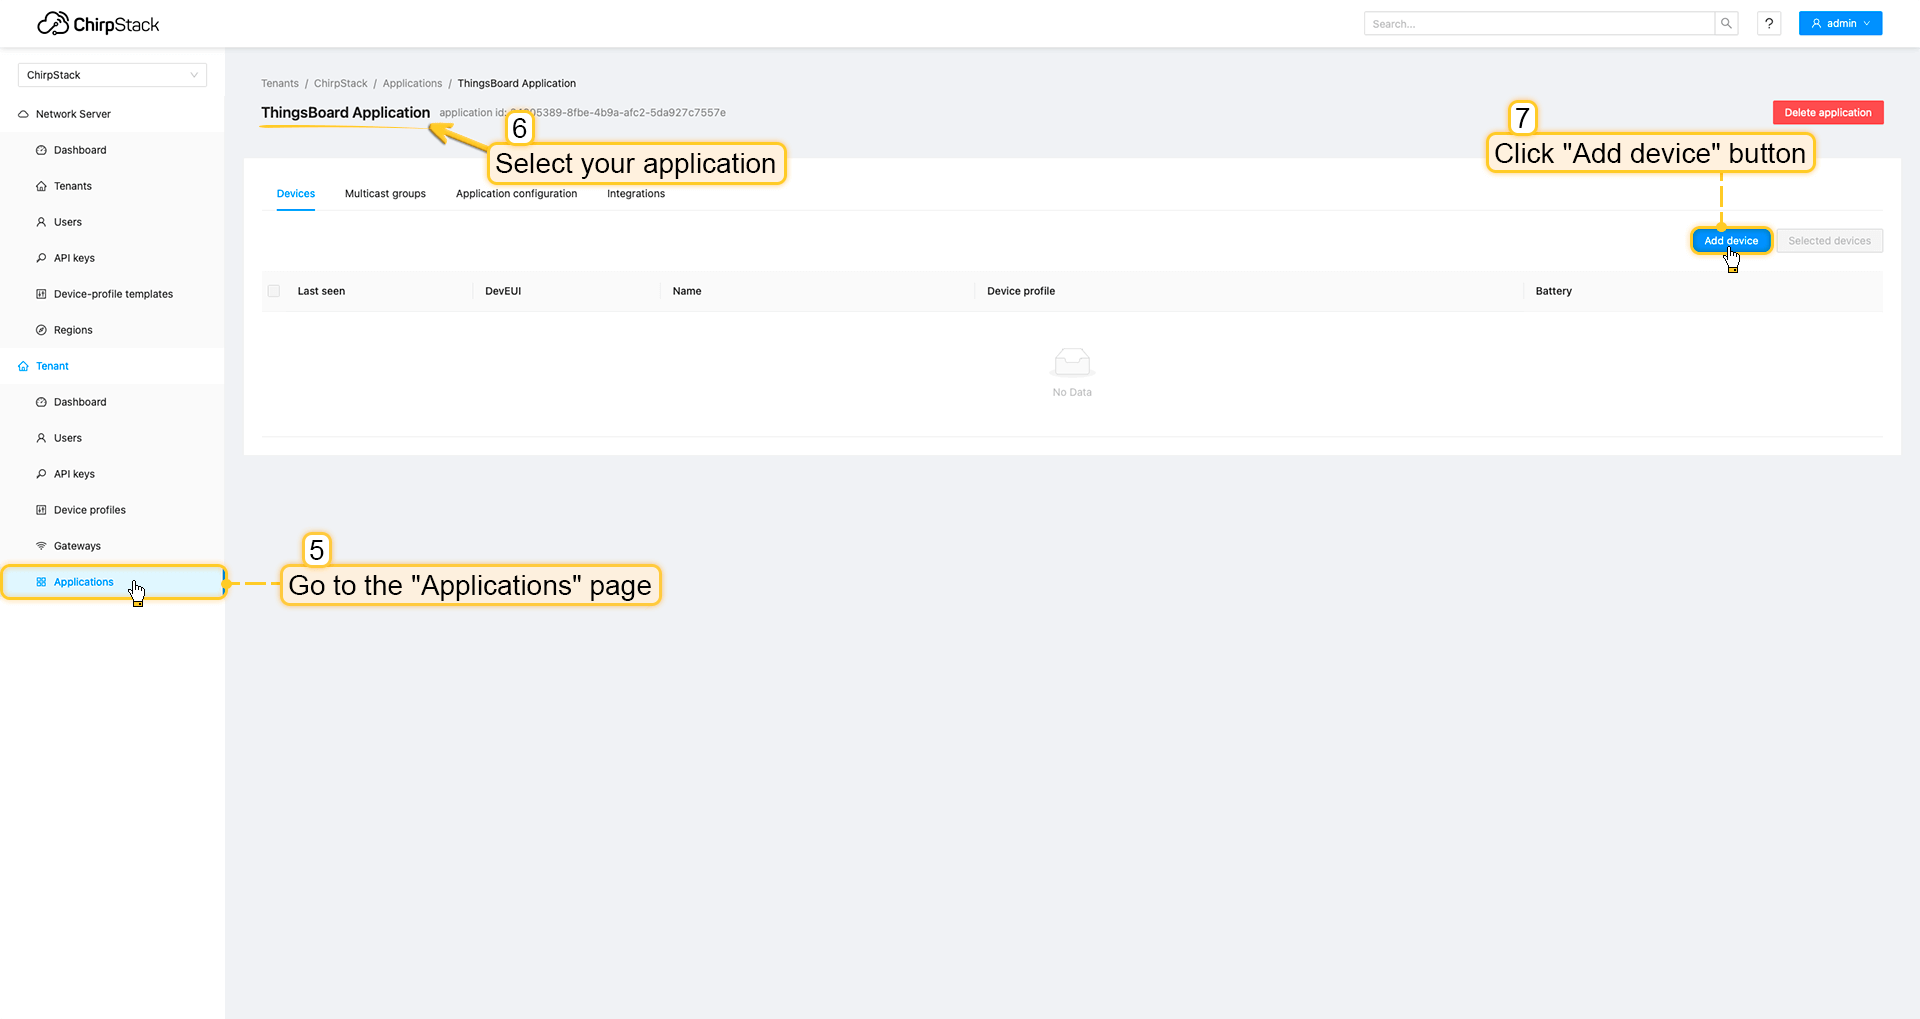This screenshot has height=1019, width=1920.
Task: Click Device-profile templates icon in sidebar
Action: (x=41, y=294)
